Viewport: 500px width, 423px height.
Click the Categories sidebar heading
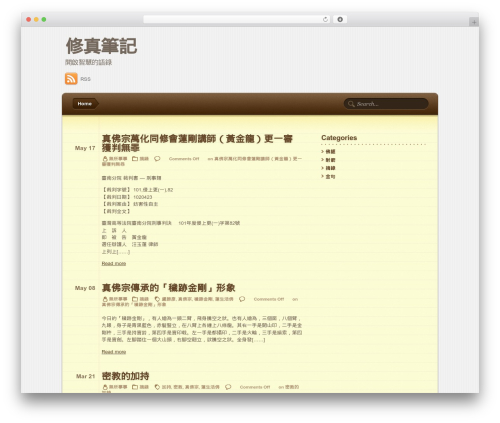point(339,138)
